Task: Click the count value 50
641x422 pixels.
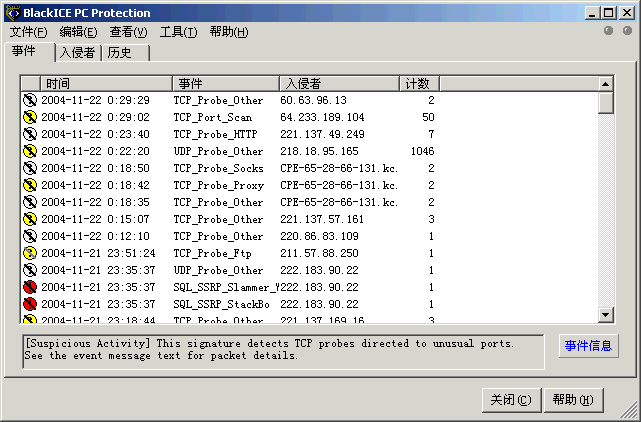Action: click(428, 117)
